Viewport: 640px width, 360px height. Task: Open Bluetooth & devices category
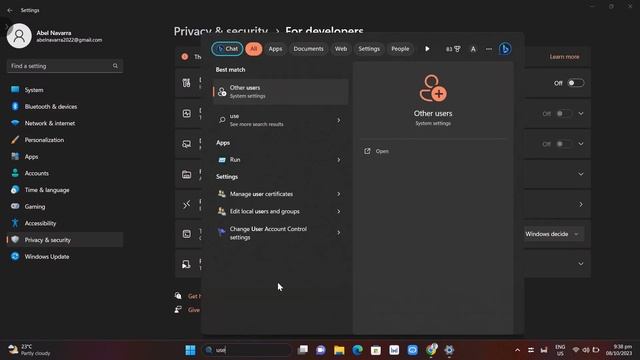click(x=65, y=107)
